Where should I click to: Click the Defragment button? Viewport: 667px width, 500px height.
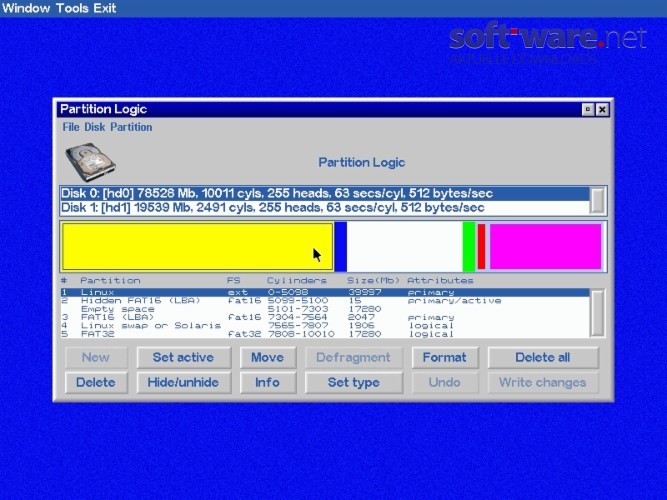coord(353,357)
